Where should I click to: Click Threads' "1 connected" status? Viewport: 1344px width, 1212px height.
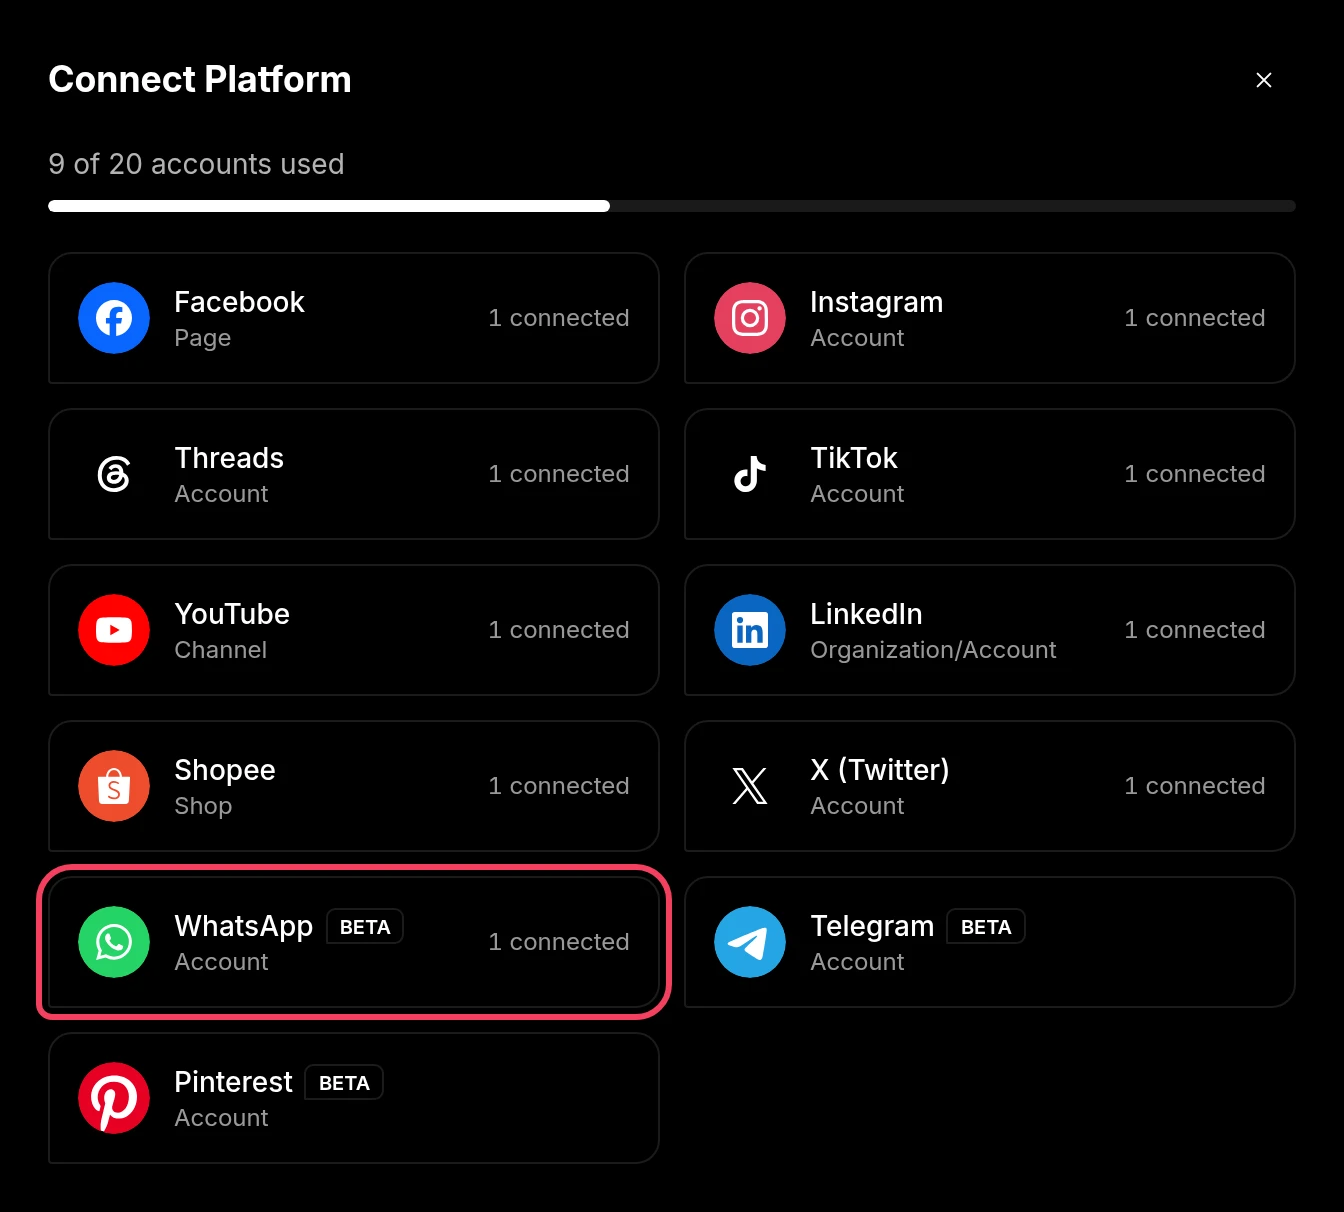(x=559, y=474)
